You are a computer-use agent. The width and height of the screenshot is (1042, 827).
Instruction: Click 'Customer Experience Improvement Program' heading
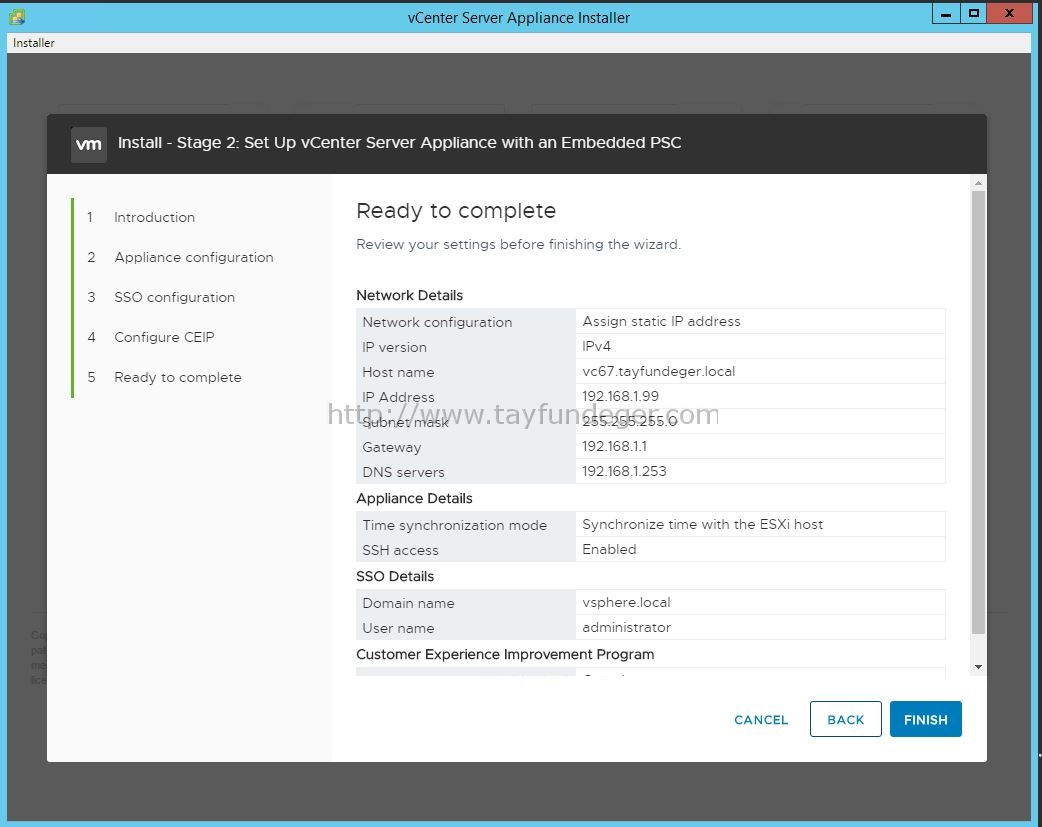tap(505, 654)
